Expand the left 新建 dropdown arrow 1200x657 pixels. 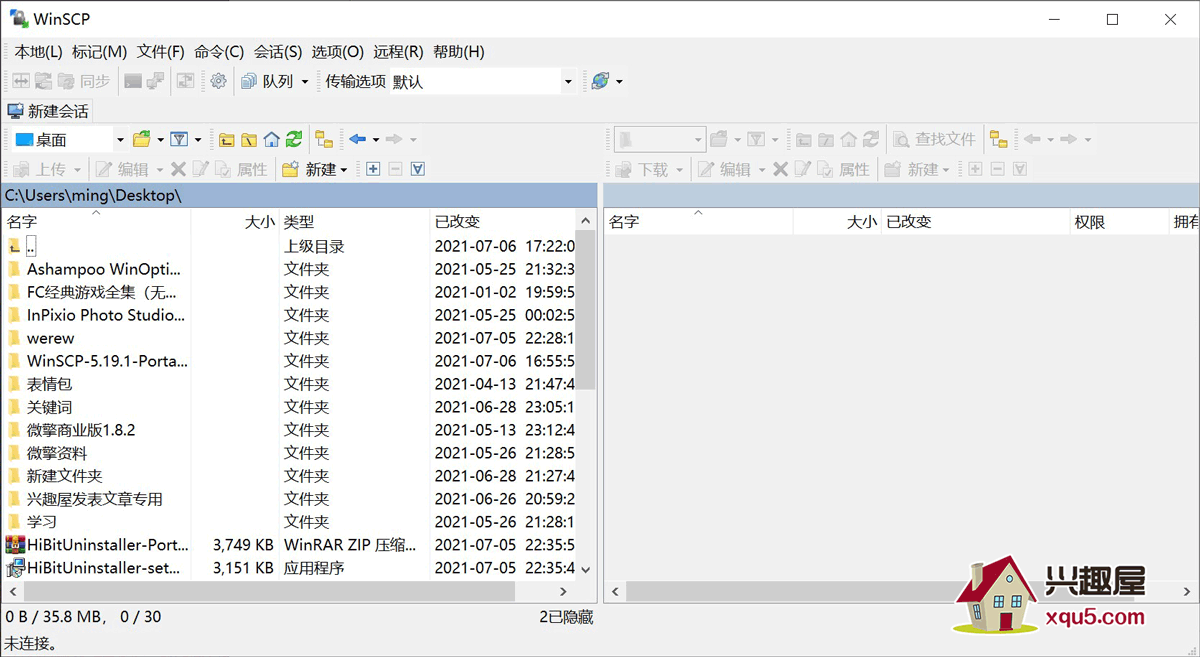pyautogui.click(x=343, y=170)
